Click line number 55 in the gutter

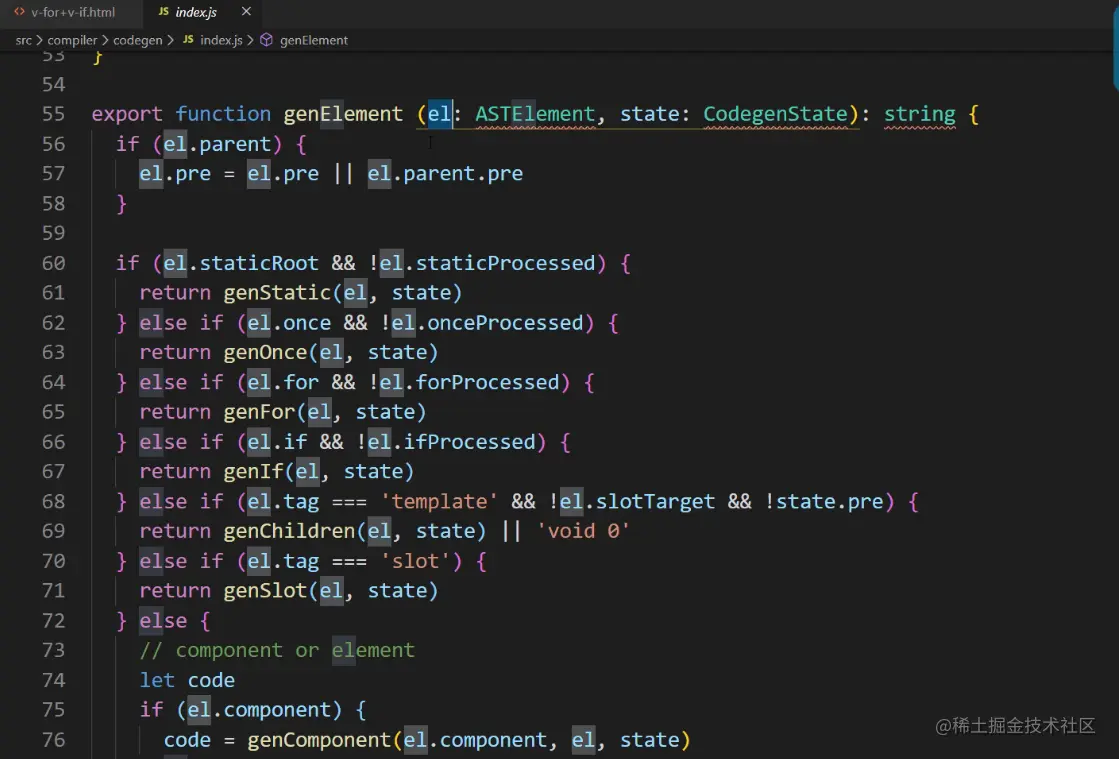[x=54, y=114]
